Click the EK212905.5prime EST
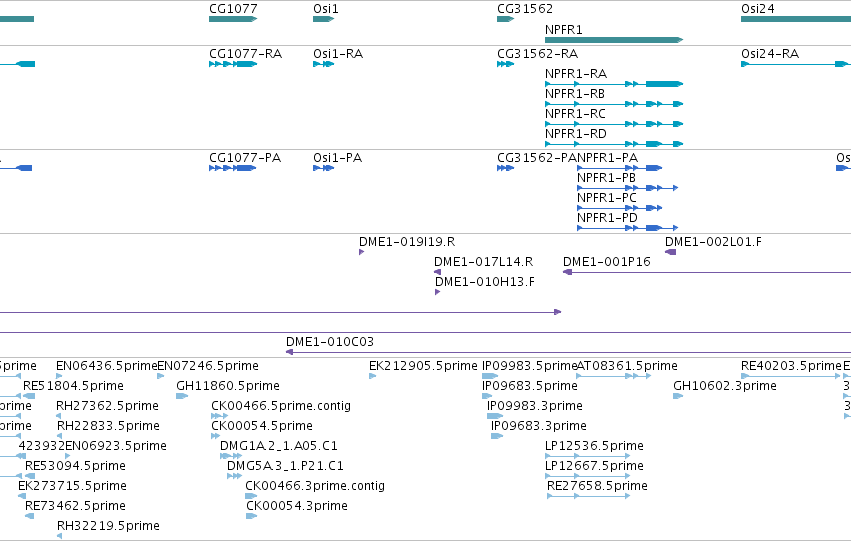The height and width of the screenshot is (541, 851). 372,376
